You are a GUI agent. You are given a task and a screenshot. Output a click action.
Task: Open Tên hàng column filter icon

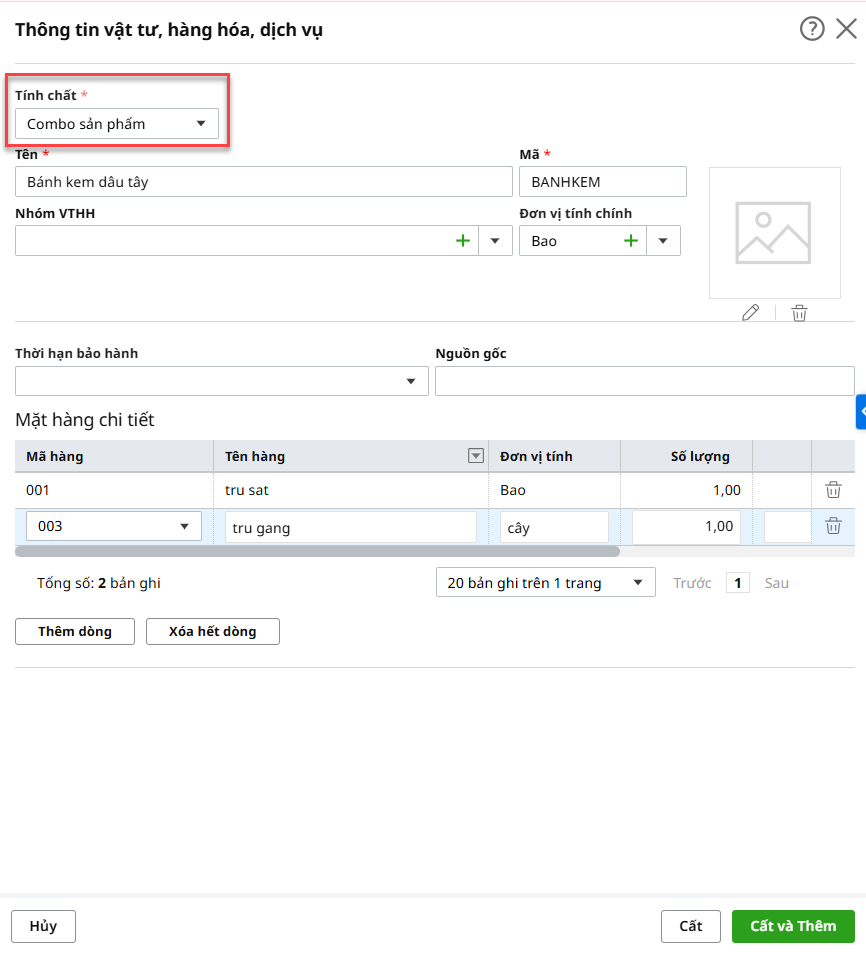click(476, 456)
